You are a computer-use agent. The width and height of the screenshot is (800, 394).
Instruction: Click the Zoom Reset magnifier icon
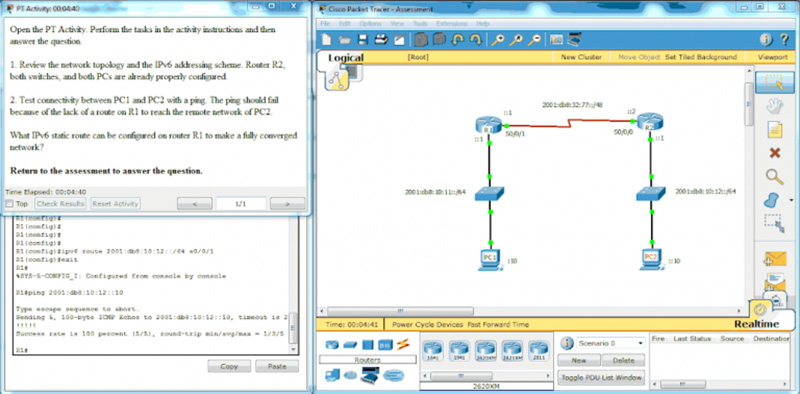[x=516, y=40]
